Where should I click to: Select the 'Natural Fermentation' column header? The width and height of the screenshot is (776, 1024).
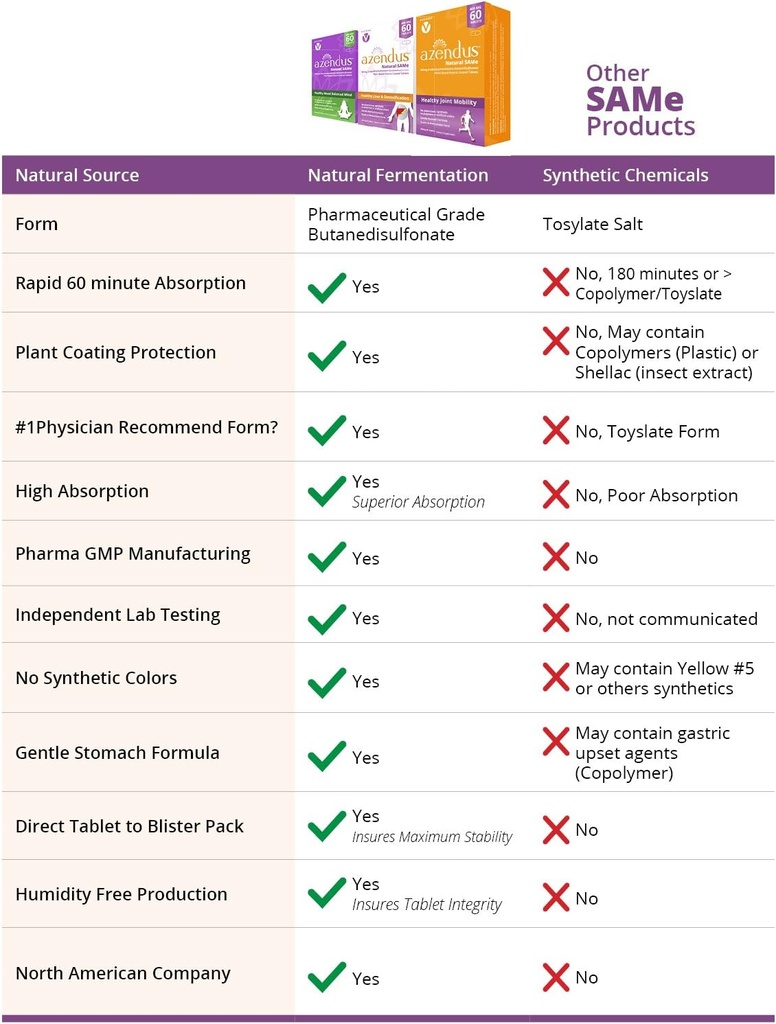(398, 175)
